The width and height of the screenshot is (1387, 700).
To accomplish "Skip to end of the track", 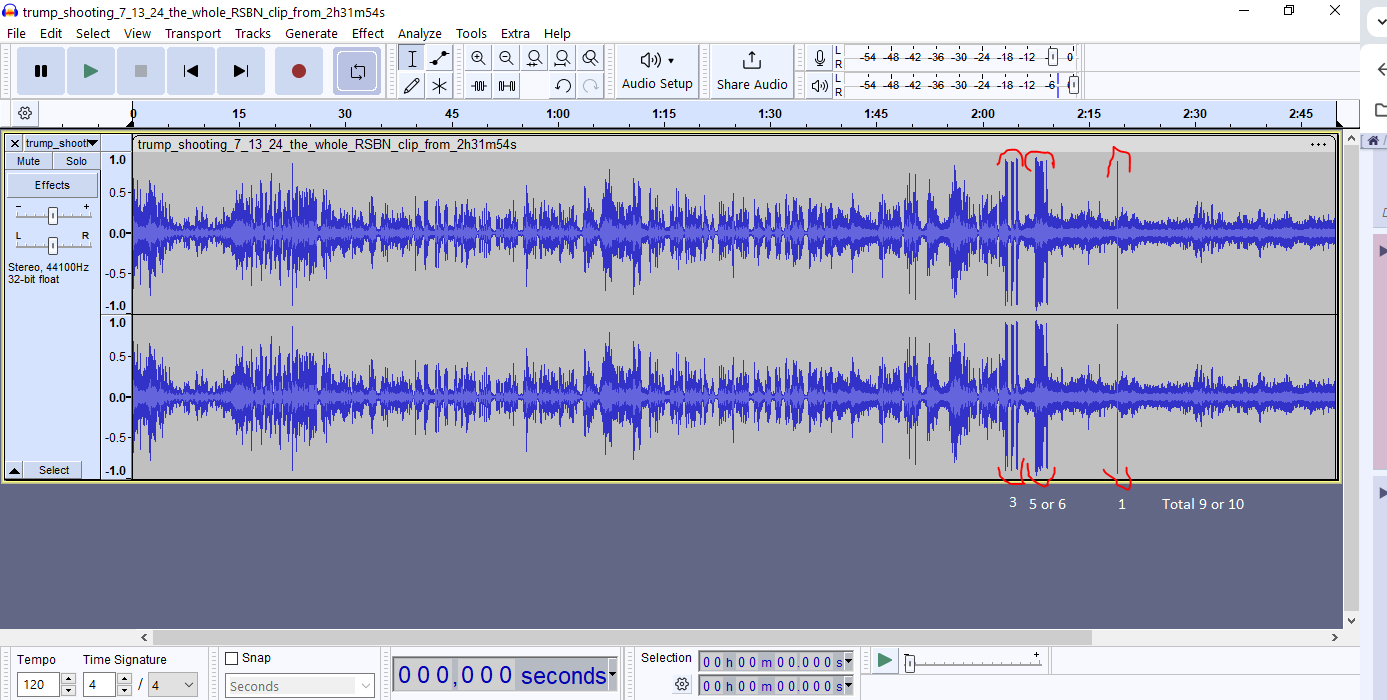I will (x=241, y=71).
